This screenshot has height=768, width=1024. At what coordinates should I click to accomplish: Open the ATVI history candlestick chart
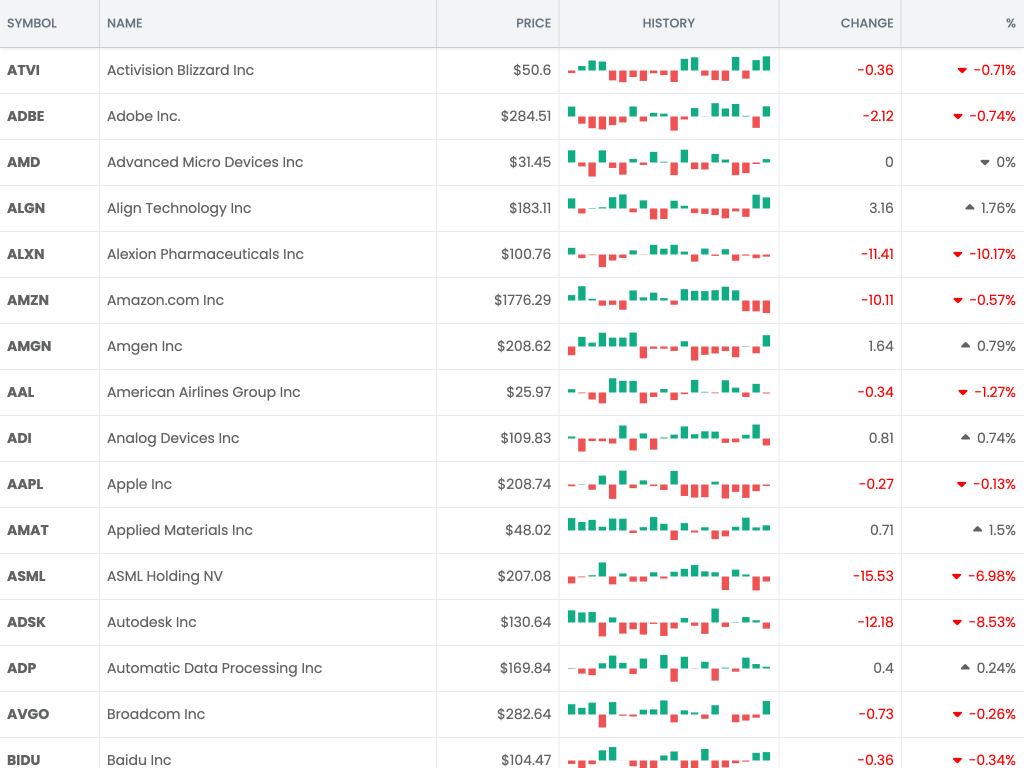pos(669,69)
